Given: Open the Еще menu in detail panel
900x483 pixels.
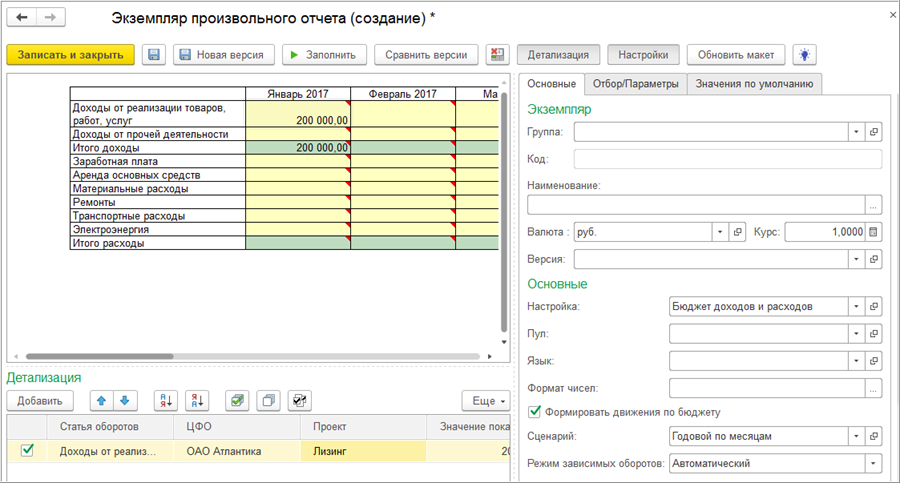Looking at the screenshot, I should click(484, 401).
